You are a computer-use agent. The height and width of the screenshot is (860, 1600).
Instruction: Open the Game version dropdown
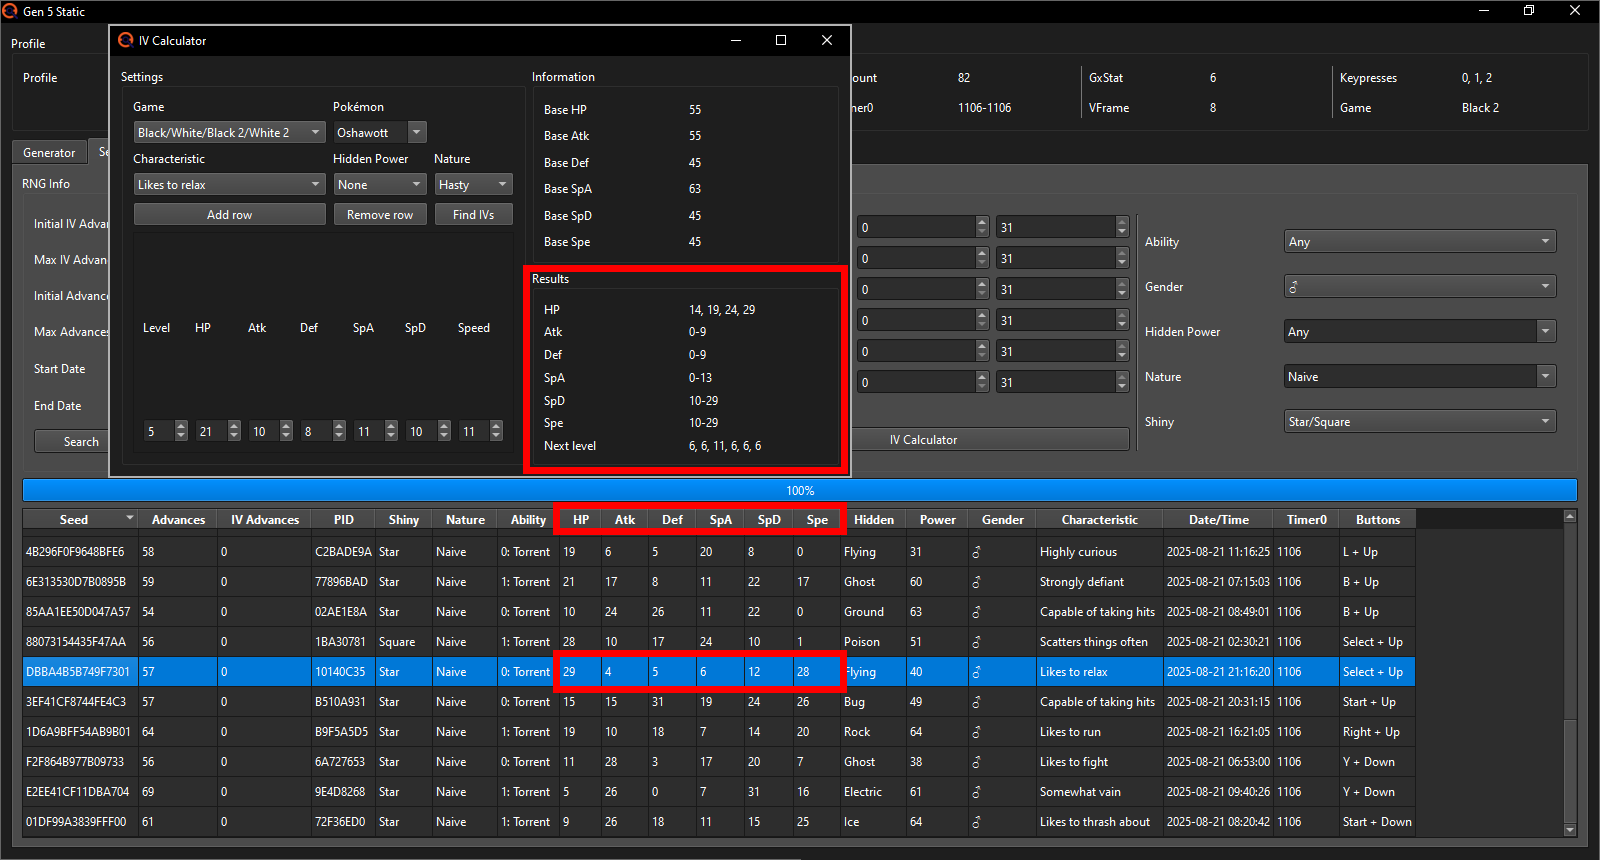(229, 132)
